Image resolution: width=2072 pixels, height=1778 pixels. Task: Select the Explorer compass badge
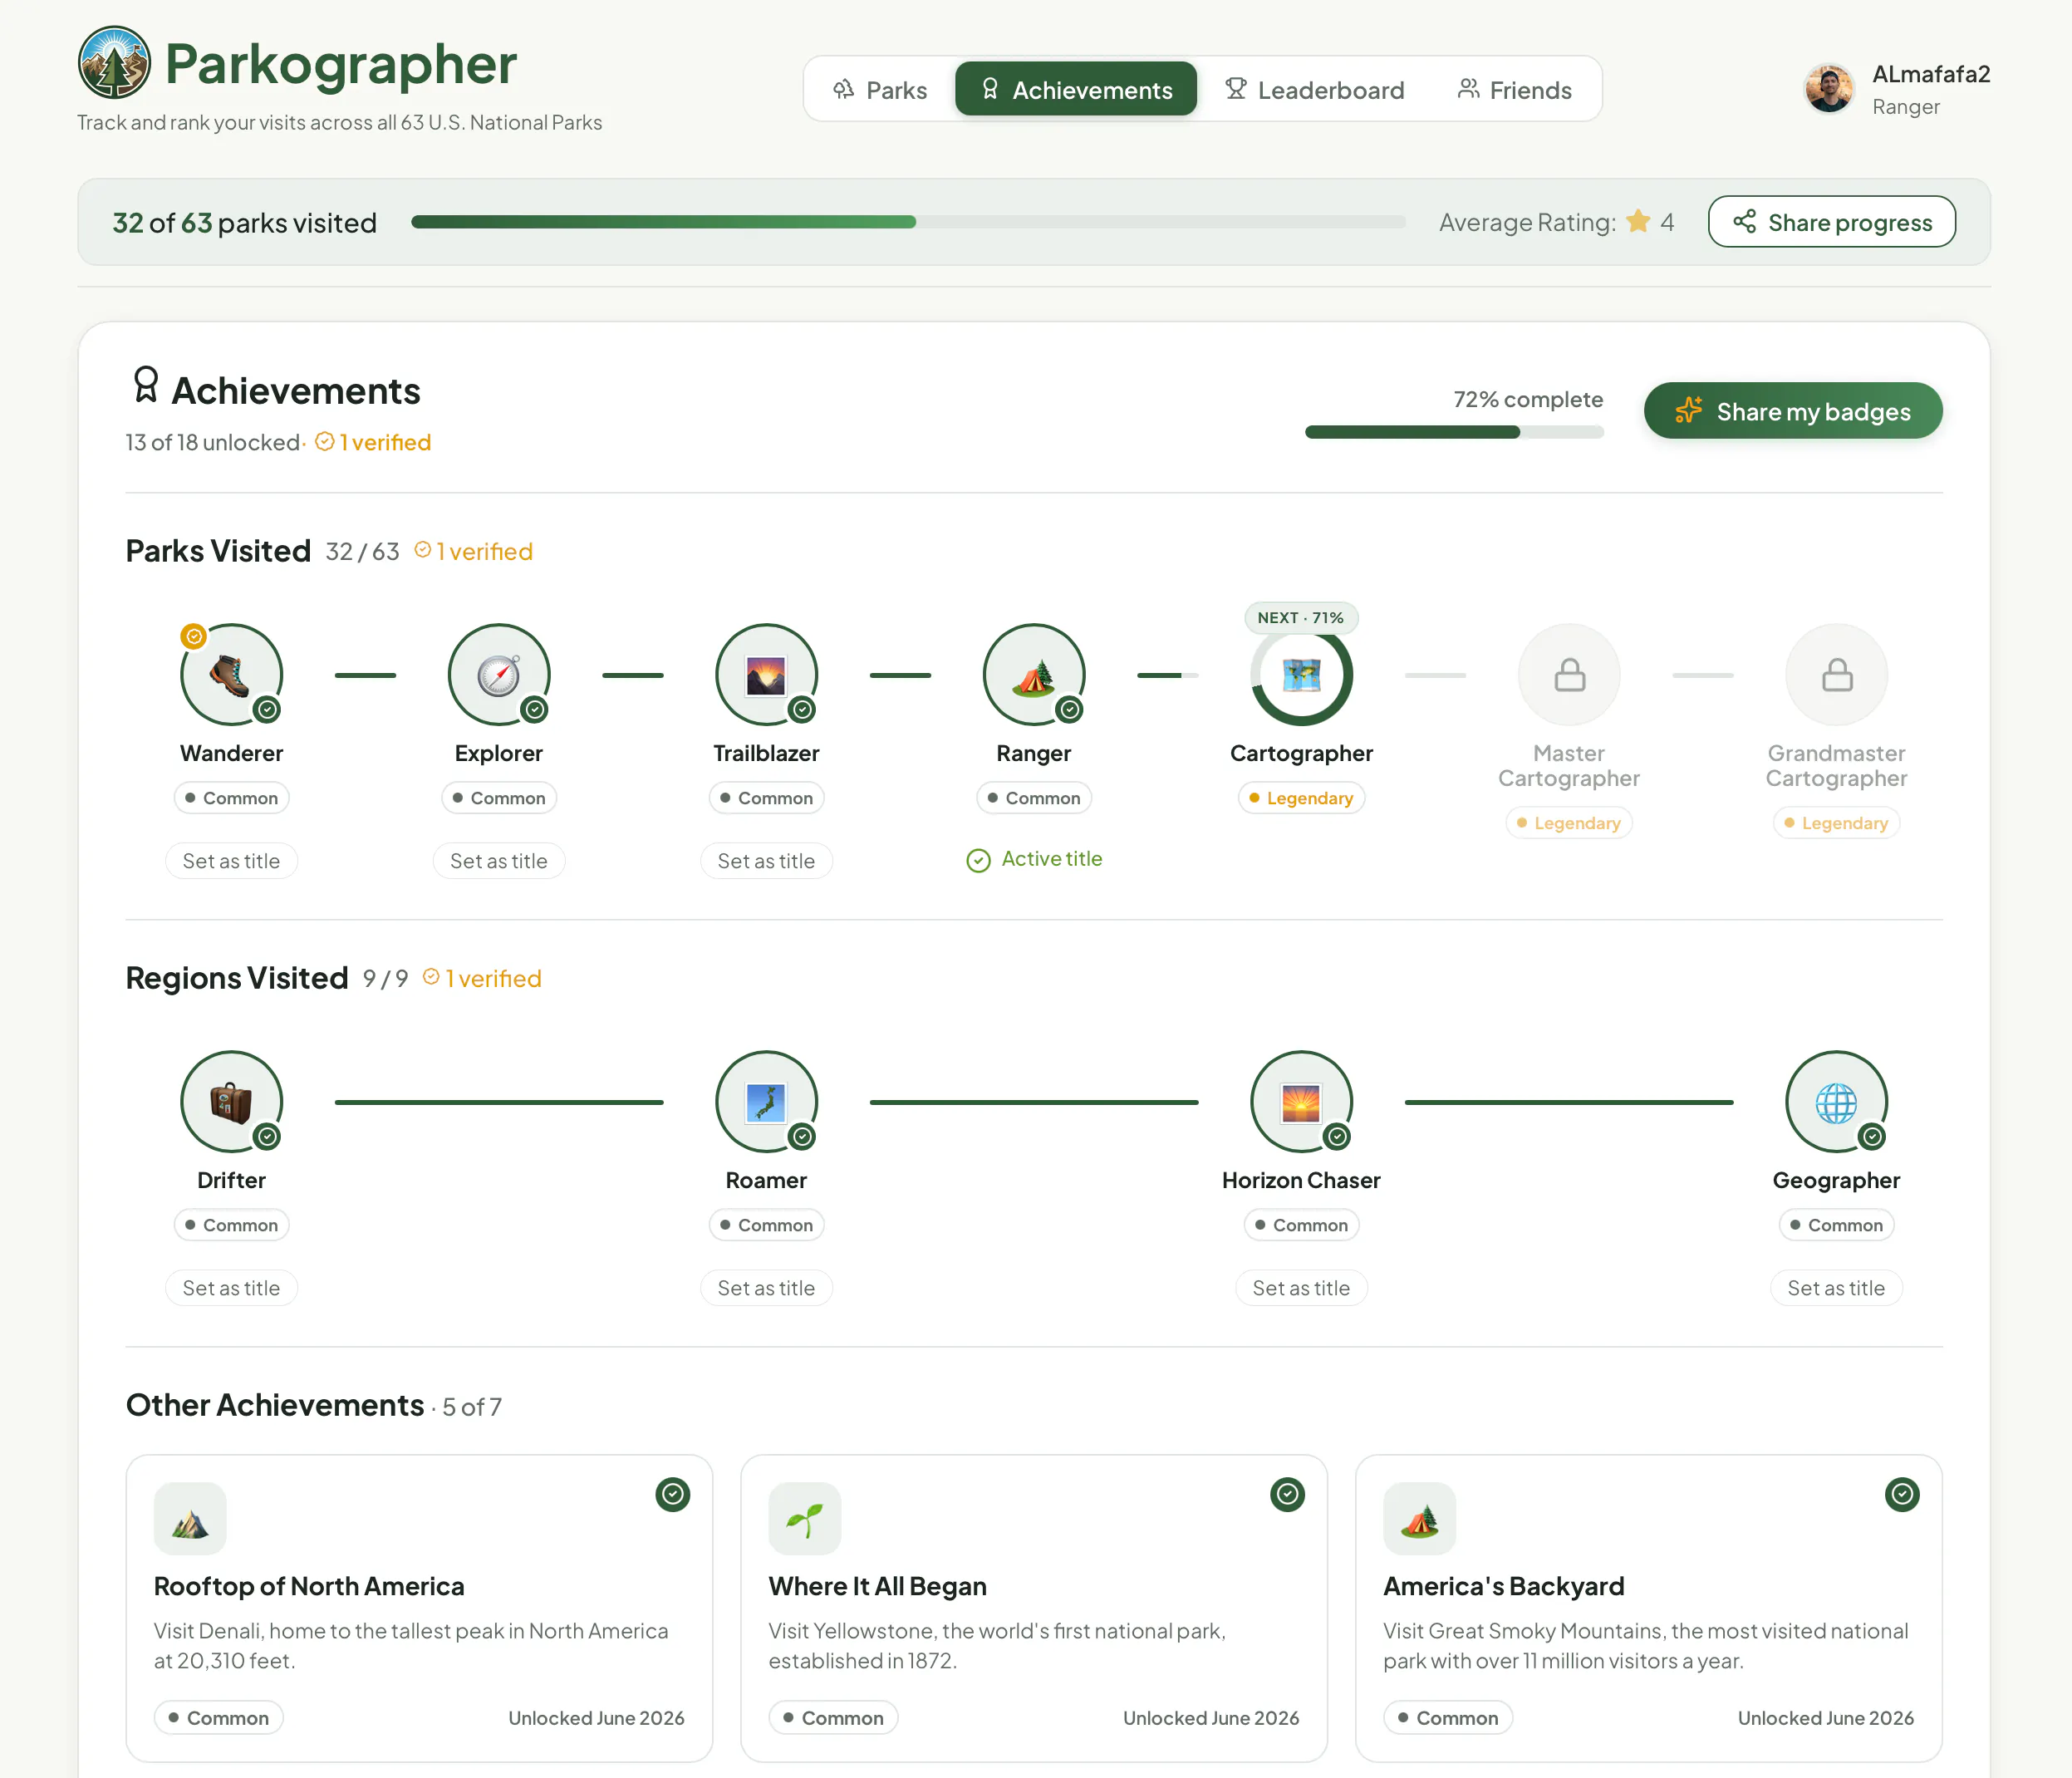pos(499,675)
